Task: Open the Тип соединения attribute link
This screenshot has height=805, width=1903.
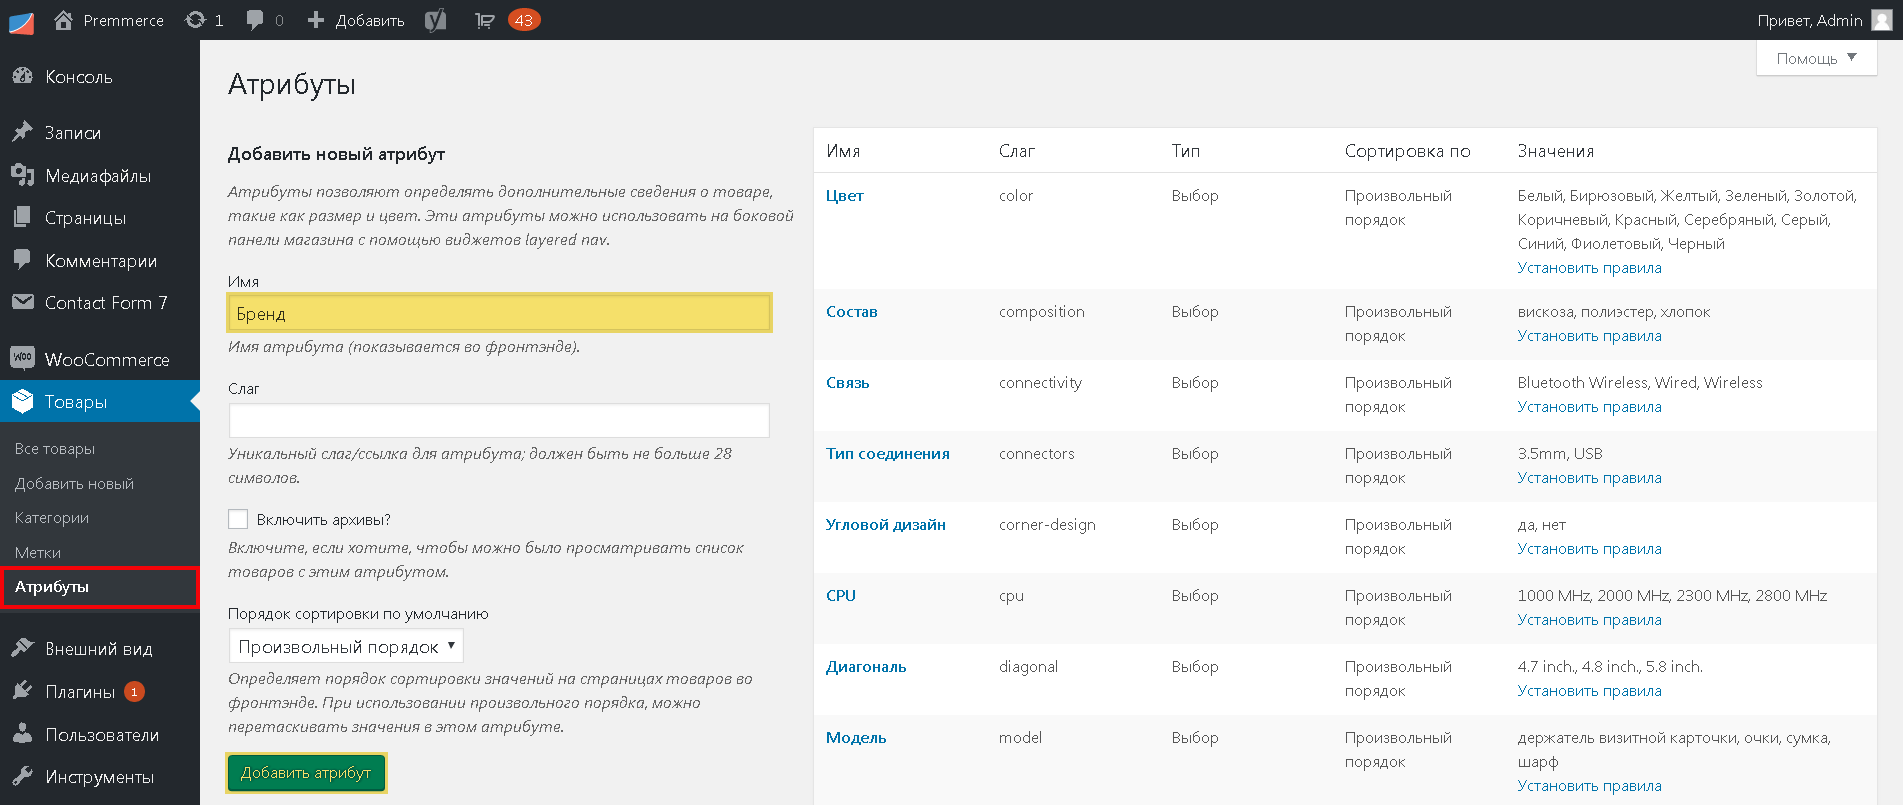Action: (888, 454)
